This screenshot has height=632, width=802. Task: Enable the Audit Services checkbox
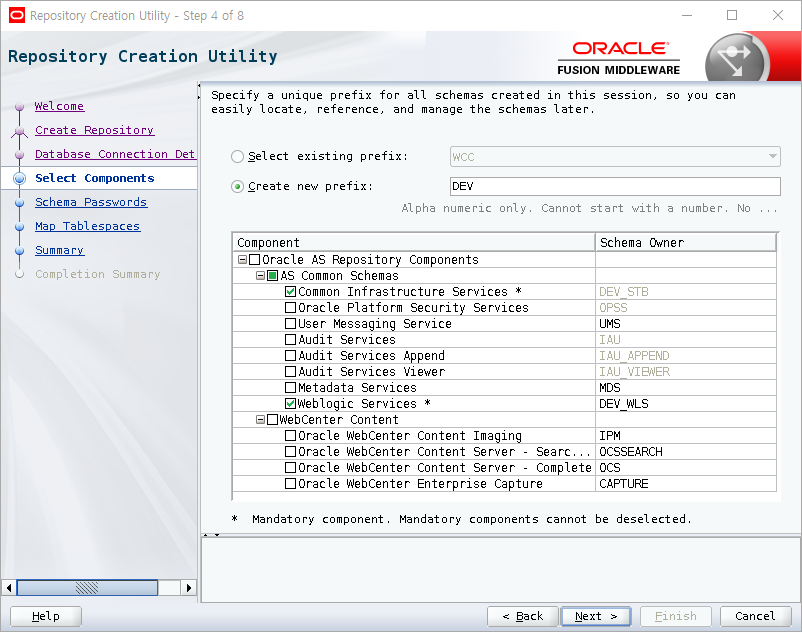[291, 339]
